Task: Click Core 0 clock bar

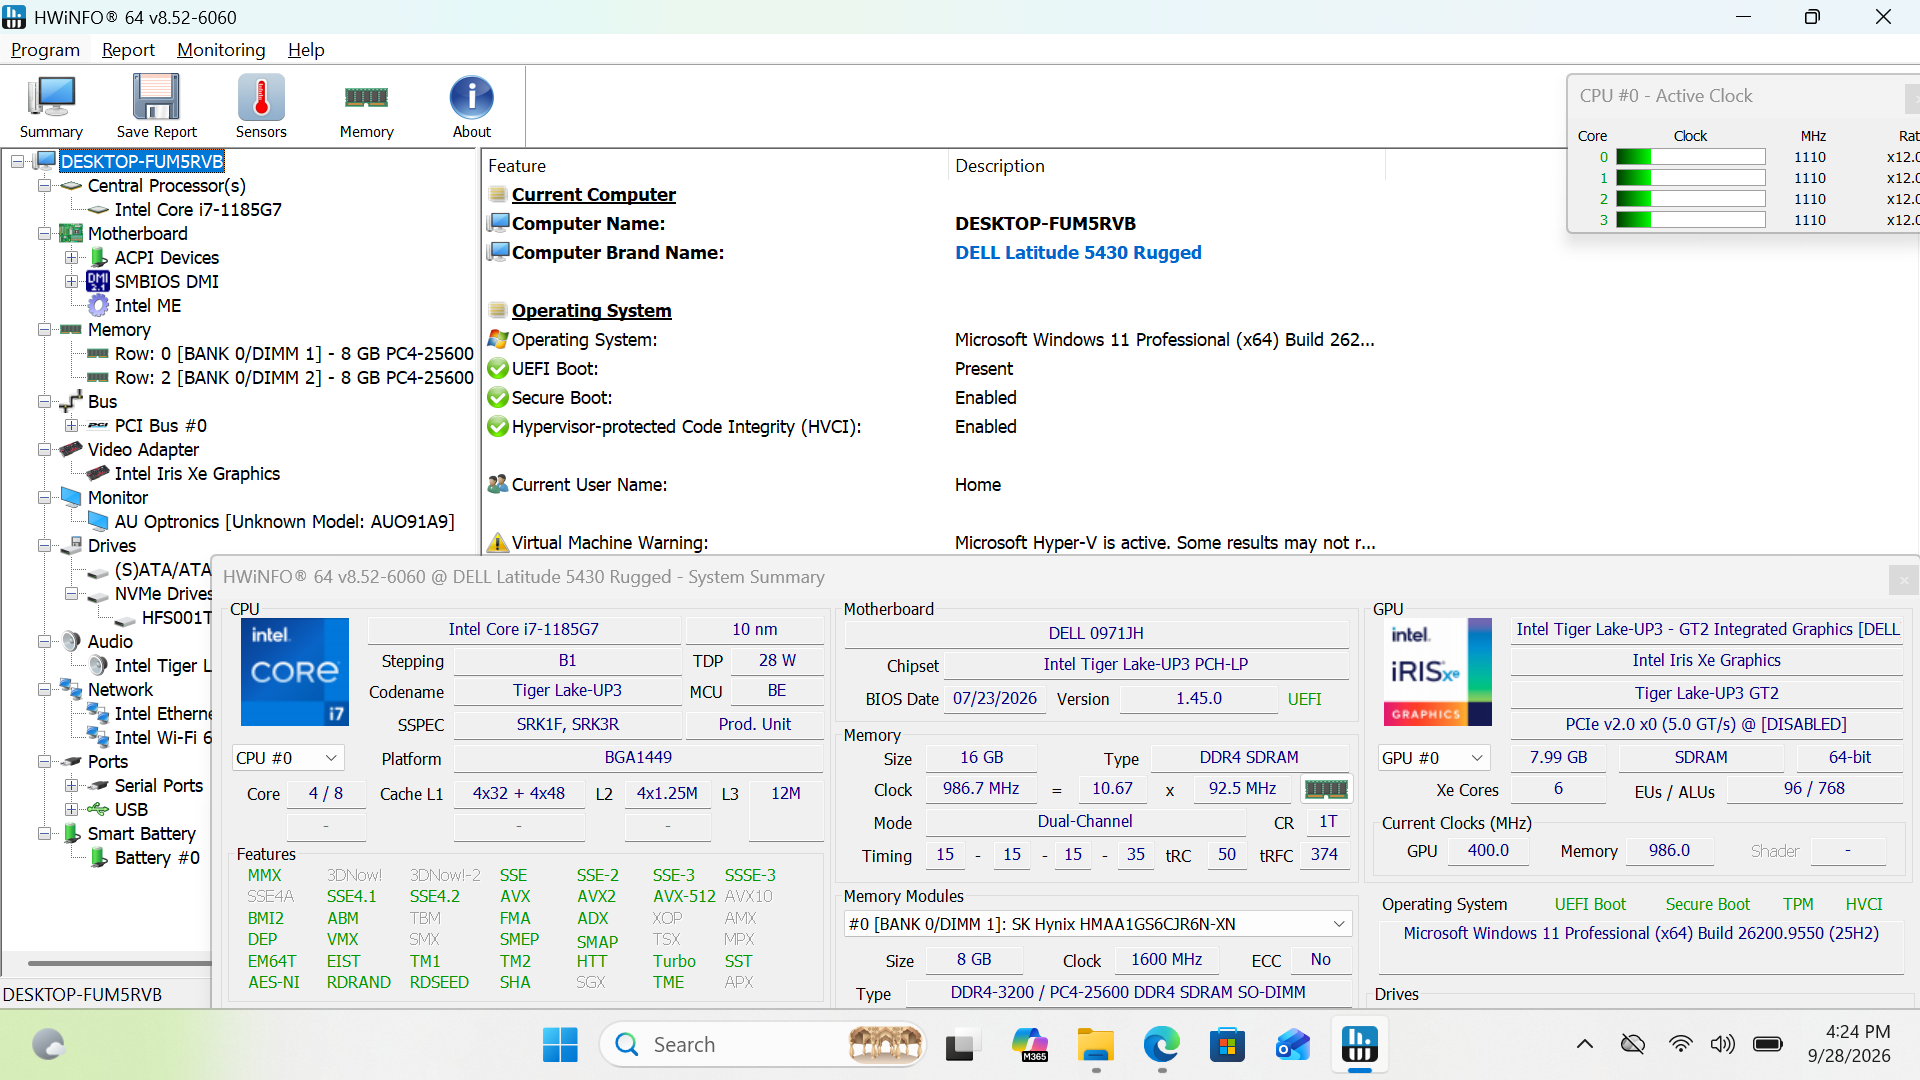Action: click(x=1690, y=157)
